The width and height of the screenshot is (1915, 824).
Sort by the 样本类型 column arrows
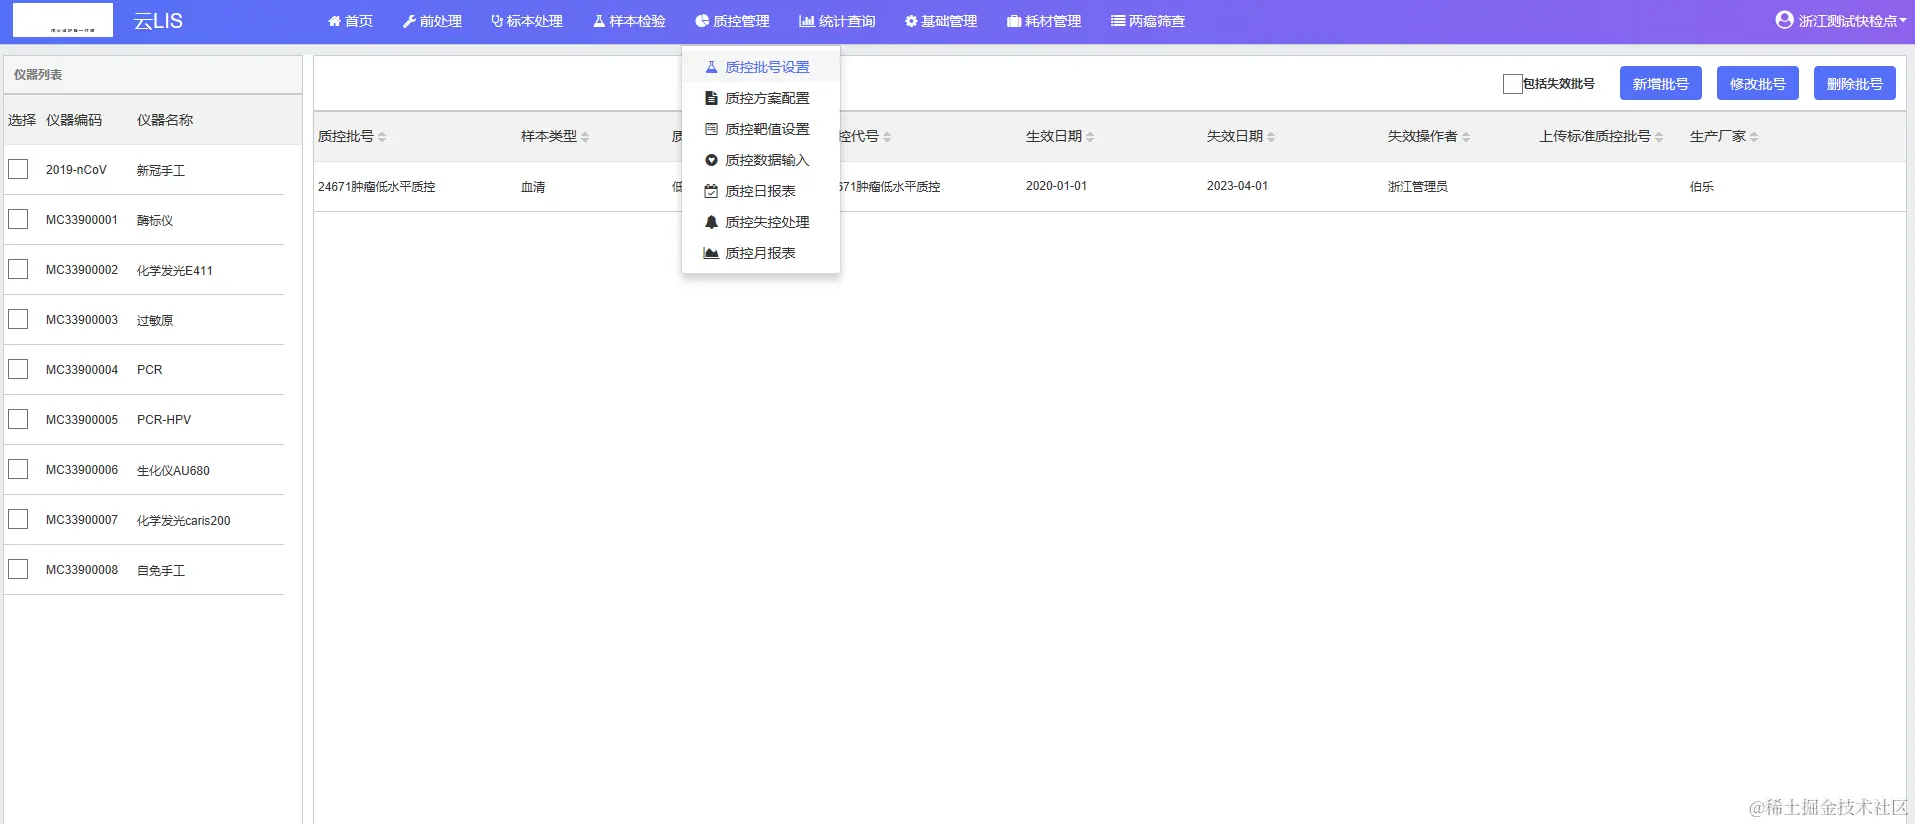585,137
